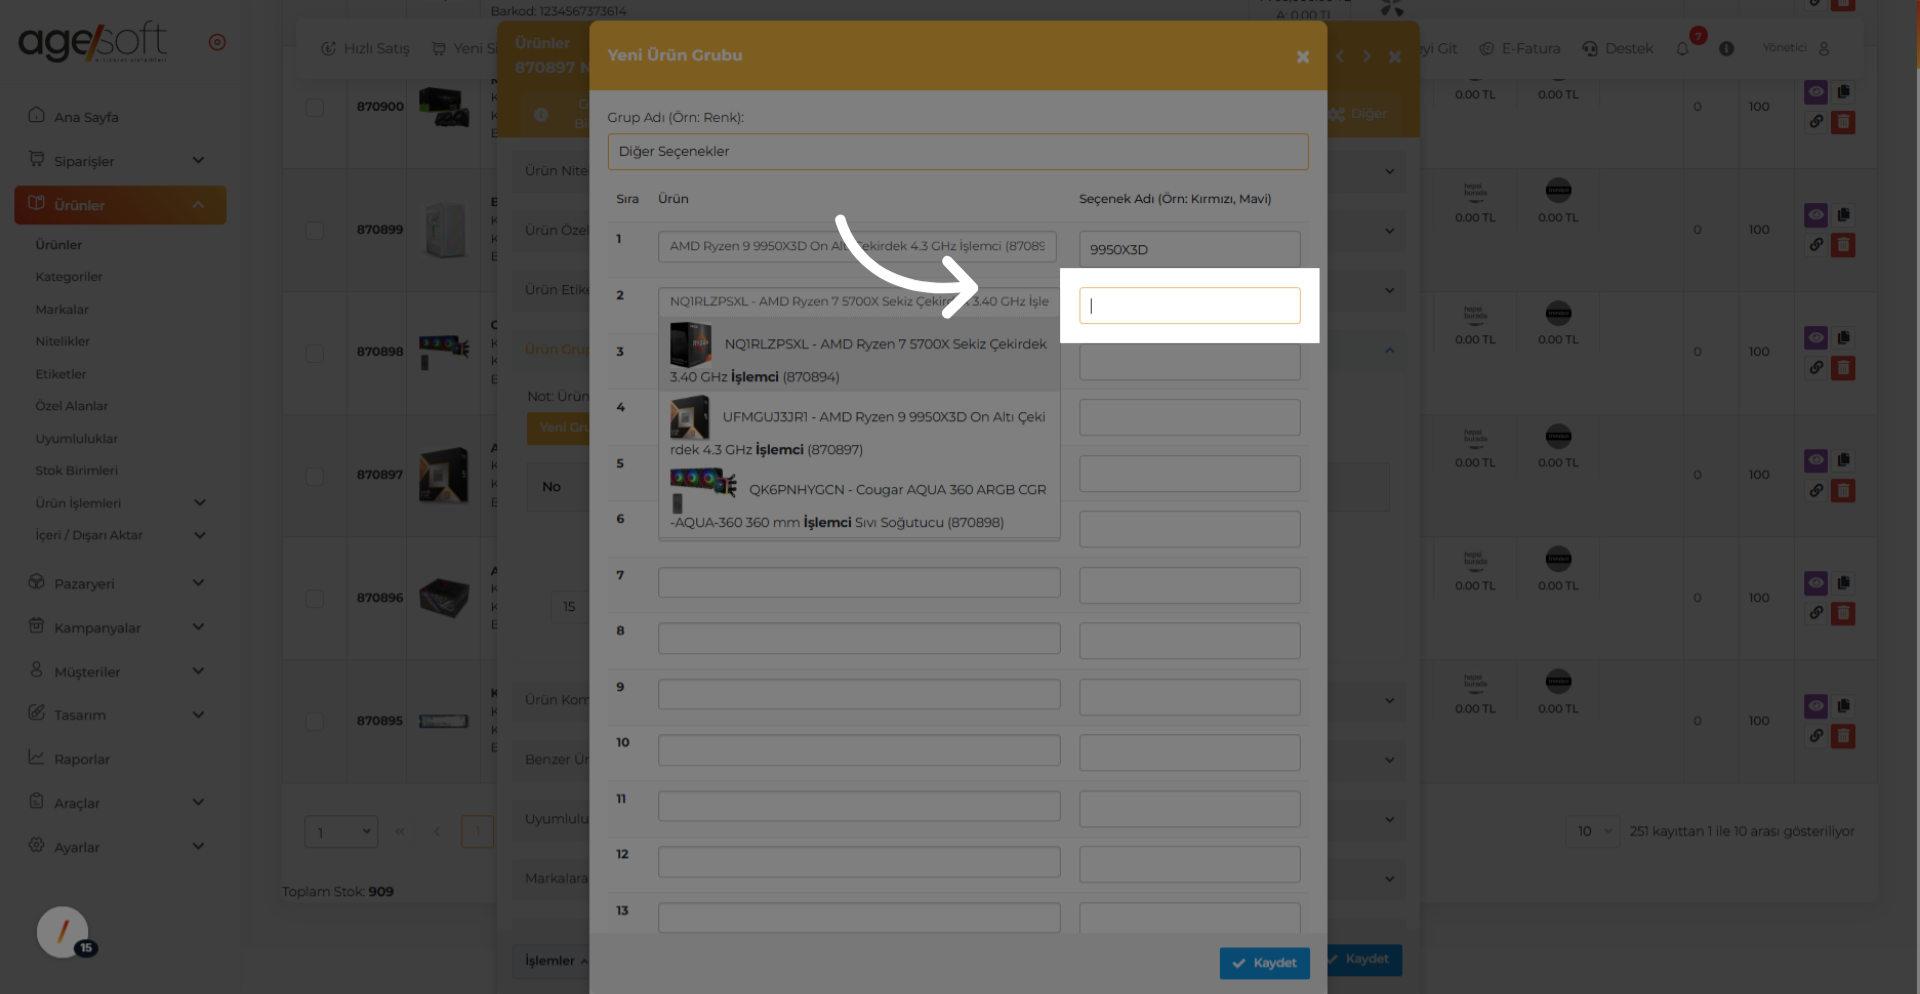Screen dimensions: 1920x994
Task: Expand the Siparişler sidebar menu
Action: 120,160
